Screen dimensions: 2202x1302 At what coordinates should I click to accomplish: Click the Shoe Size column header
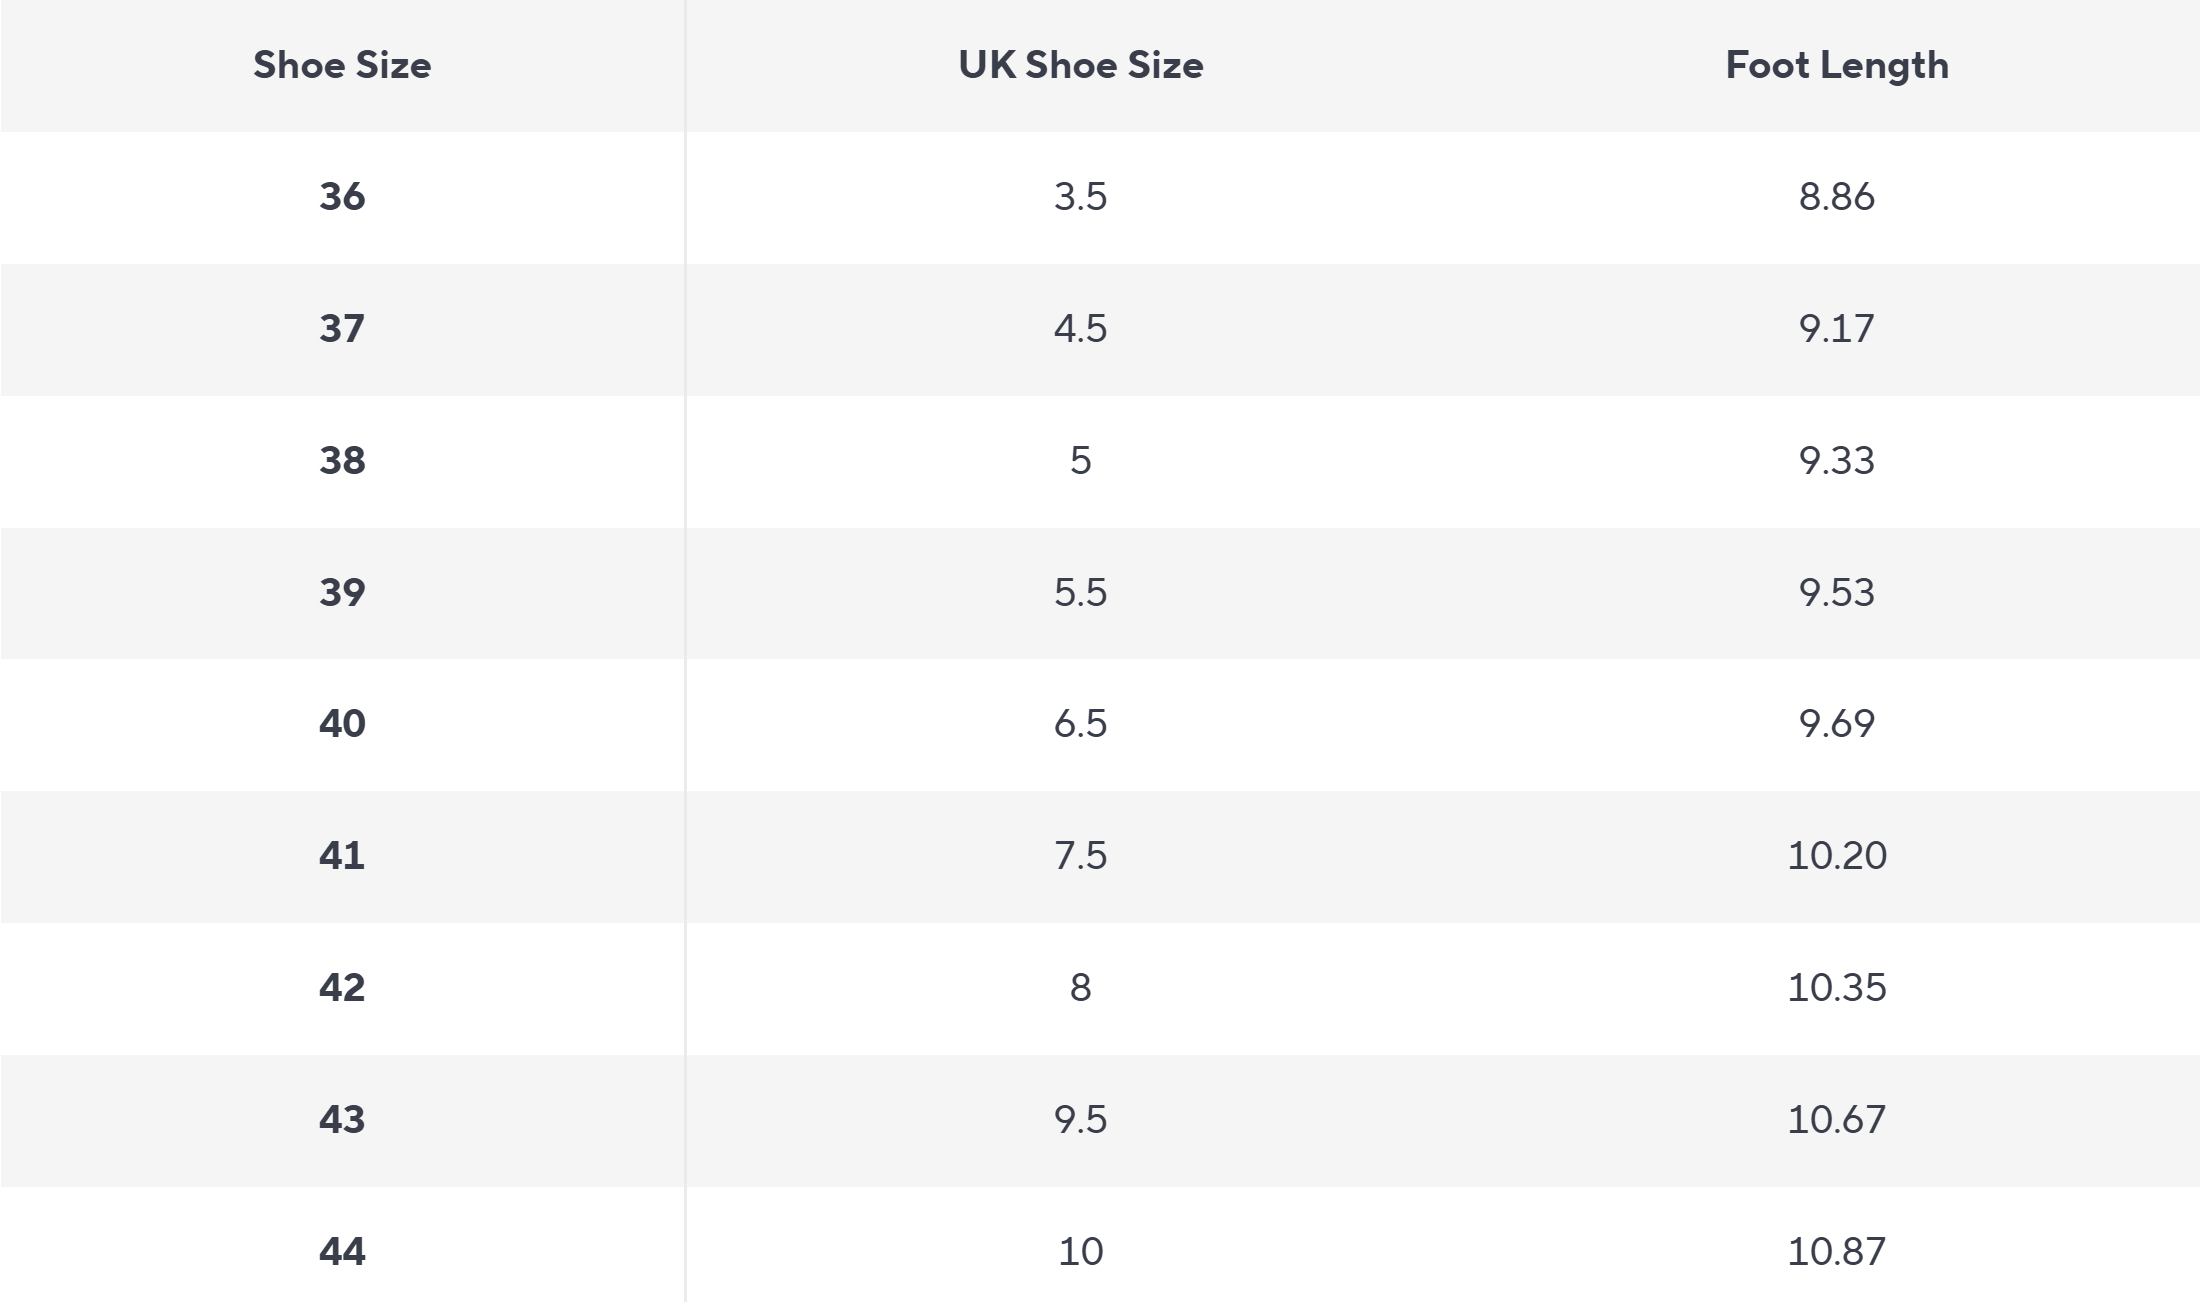[x=342, y=65]
